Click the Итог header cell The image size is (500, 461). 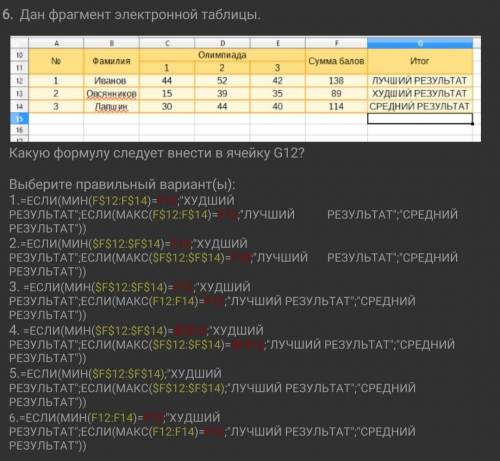click(420, 61)
